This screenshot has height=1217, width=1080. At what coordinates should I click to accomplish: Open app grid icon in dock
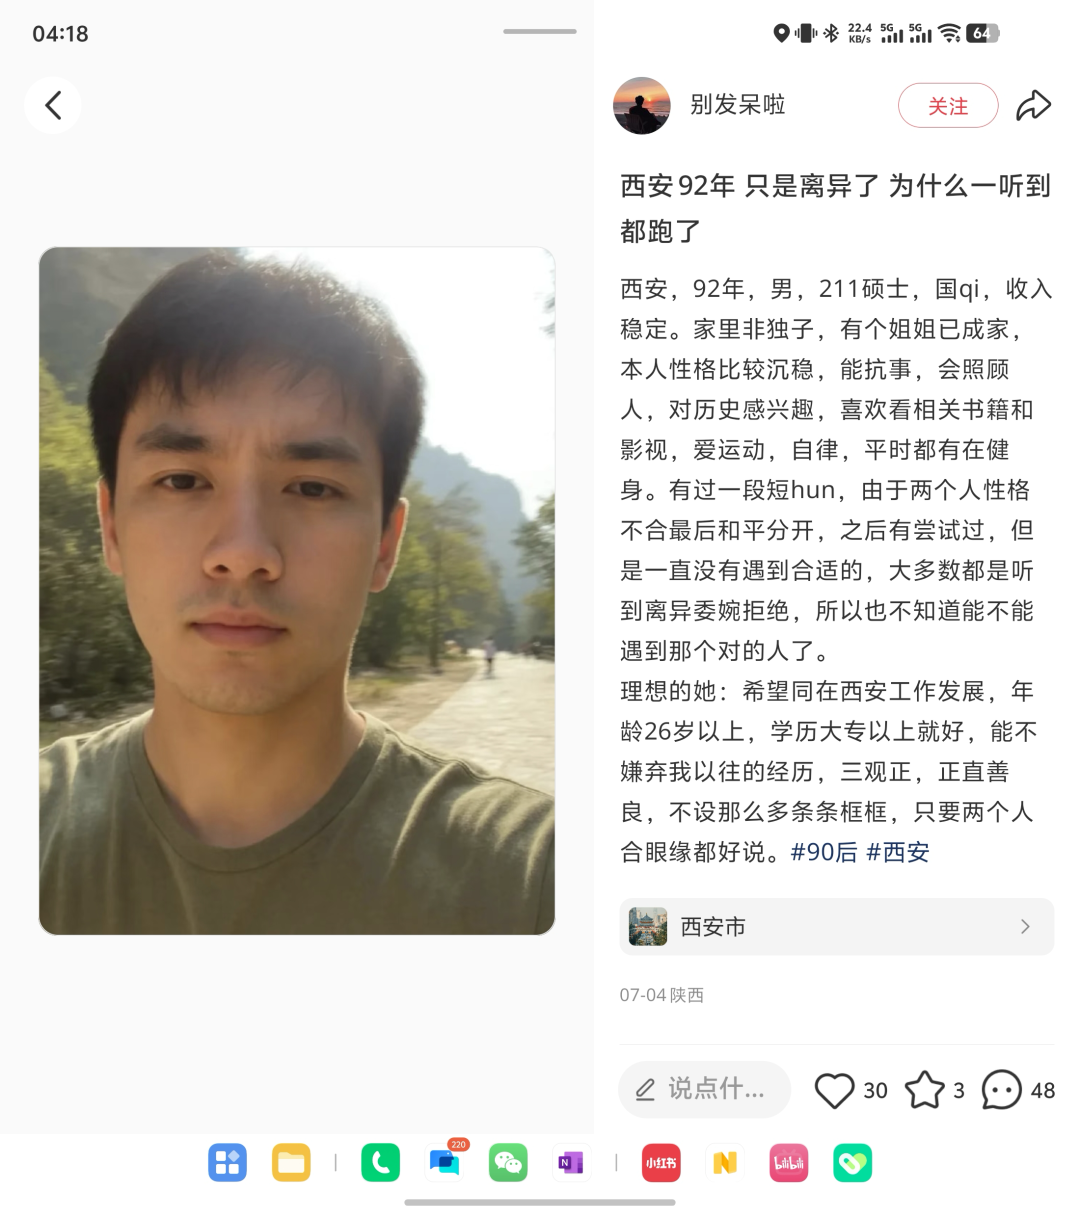(227, 1162)
